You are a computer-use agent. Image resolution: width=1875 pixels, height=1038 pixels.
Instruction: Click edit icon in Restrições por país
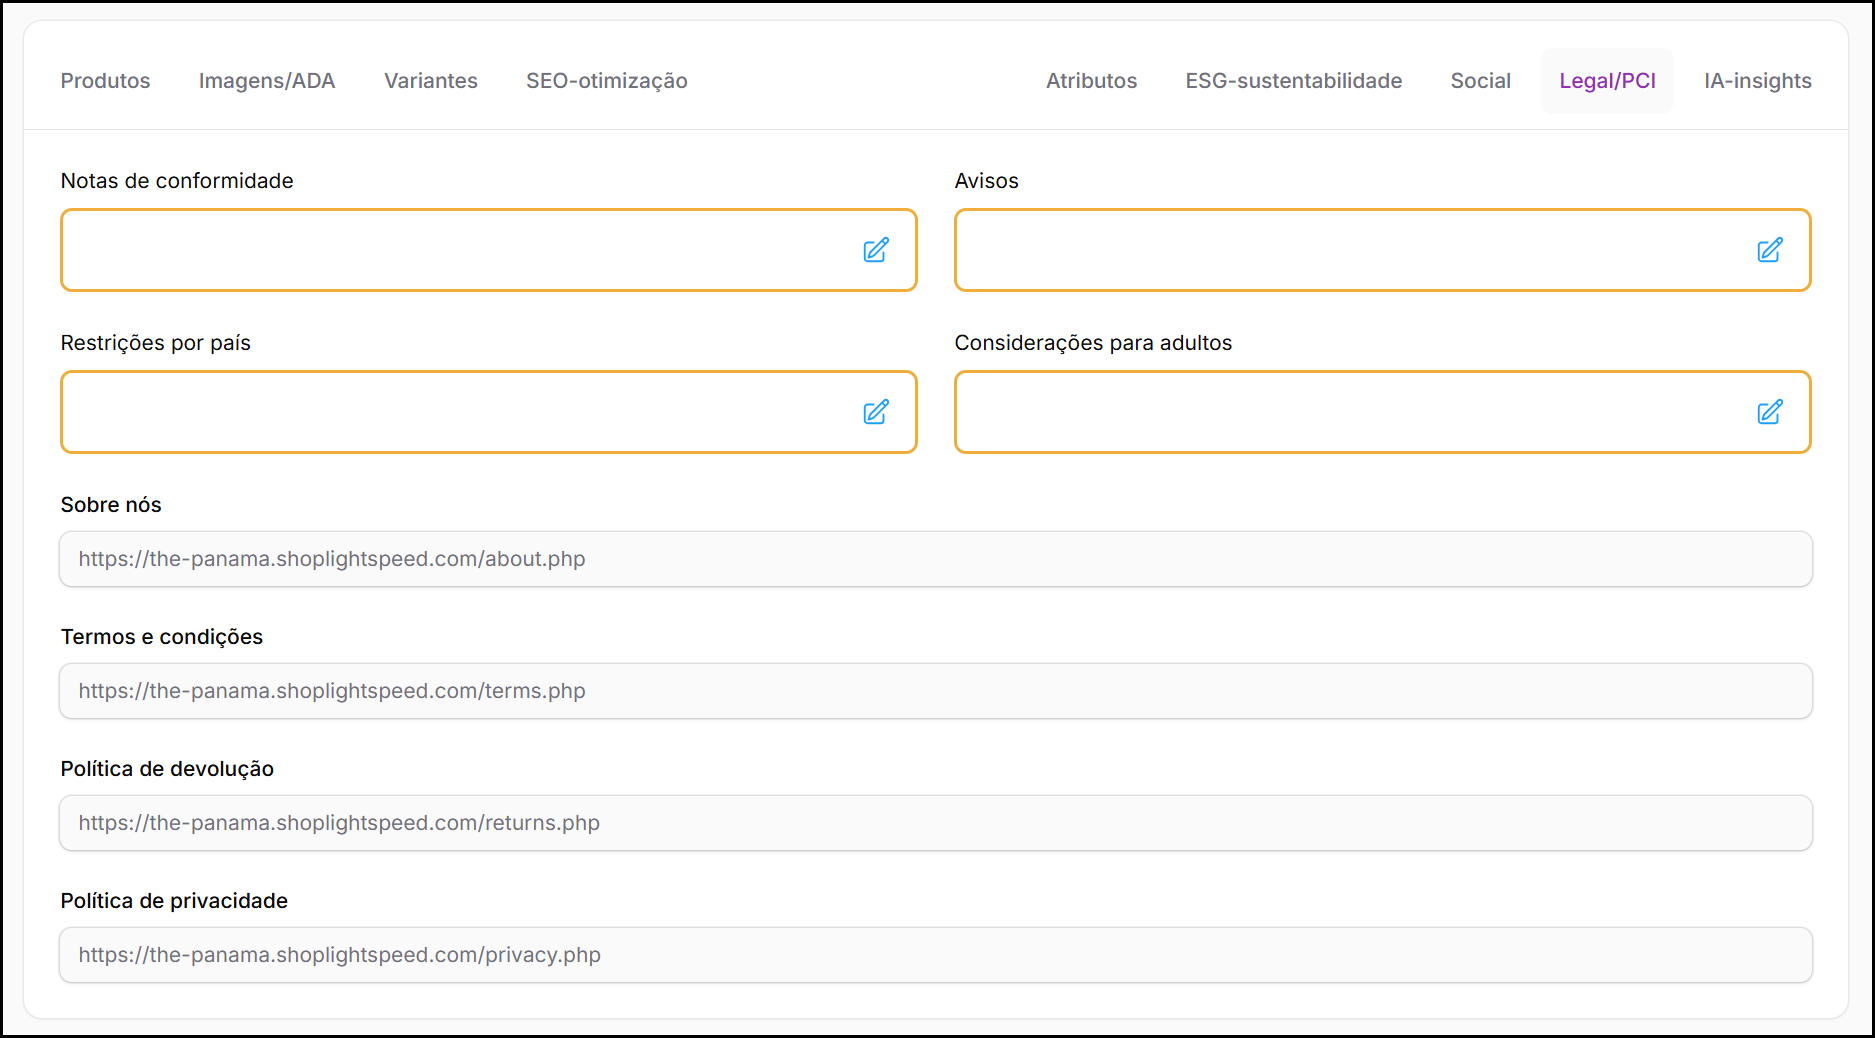tap(875, 412)
